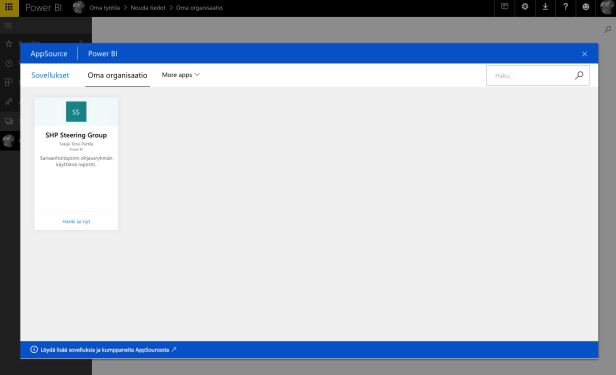The width and height of the screenshot is (616, 375).
Task: Click the SS app tile icon
Action: [76, 112]
